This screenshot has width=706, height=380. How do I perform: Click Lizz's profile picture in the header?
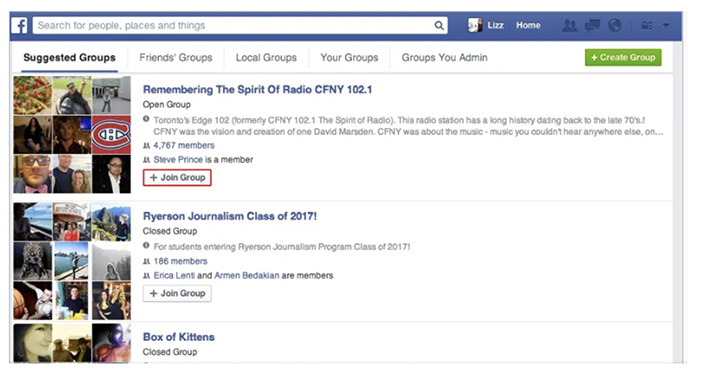[475, 25]
